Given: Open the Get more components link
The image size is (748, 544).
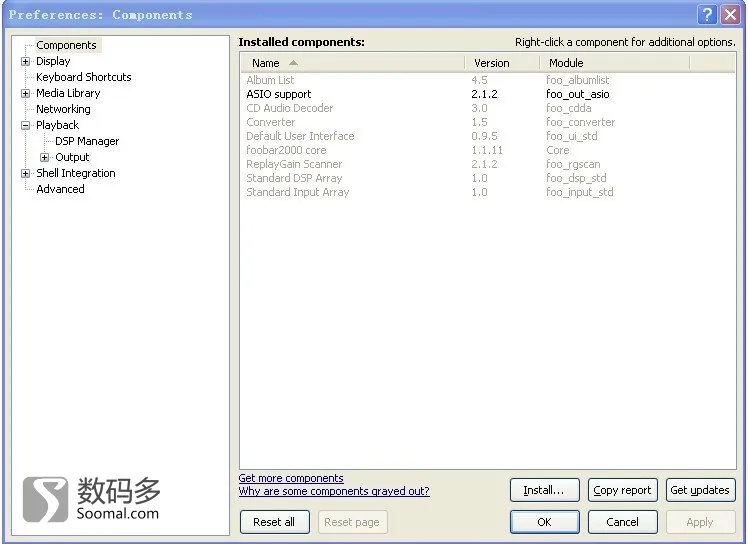Looking at the screenshot, I should [291, 478].
